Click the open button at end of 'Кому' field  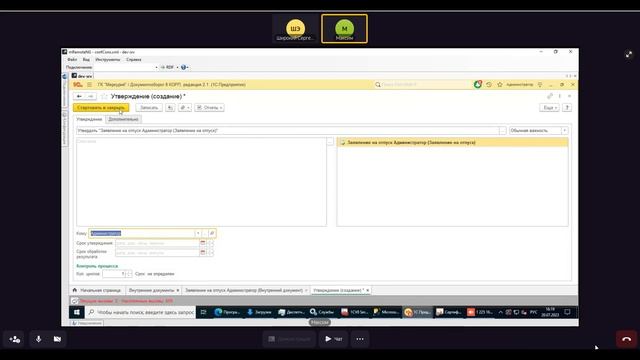click(212, 233)
